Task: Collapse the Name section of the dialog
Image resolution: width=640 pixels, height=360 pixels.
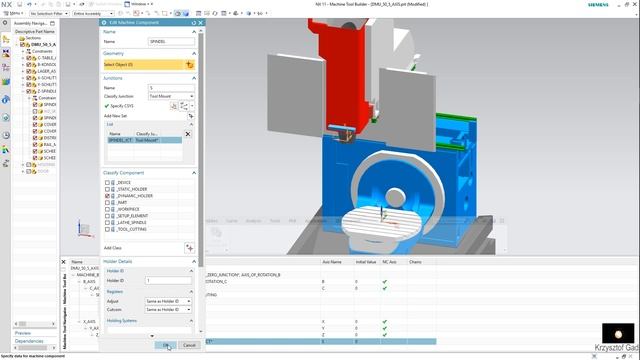Action: [x=194, y=32]
